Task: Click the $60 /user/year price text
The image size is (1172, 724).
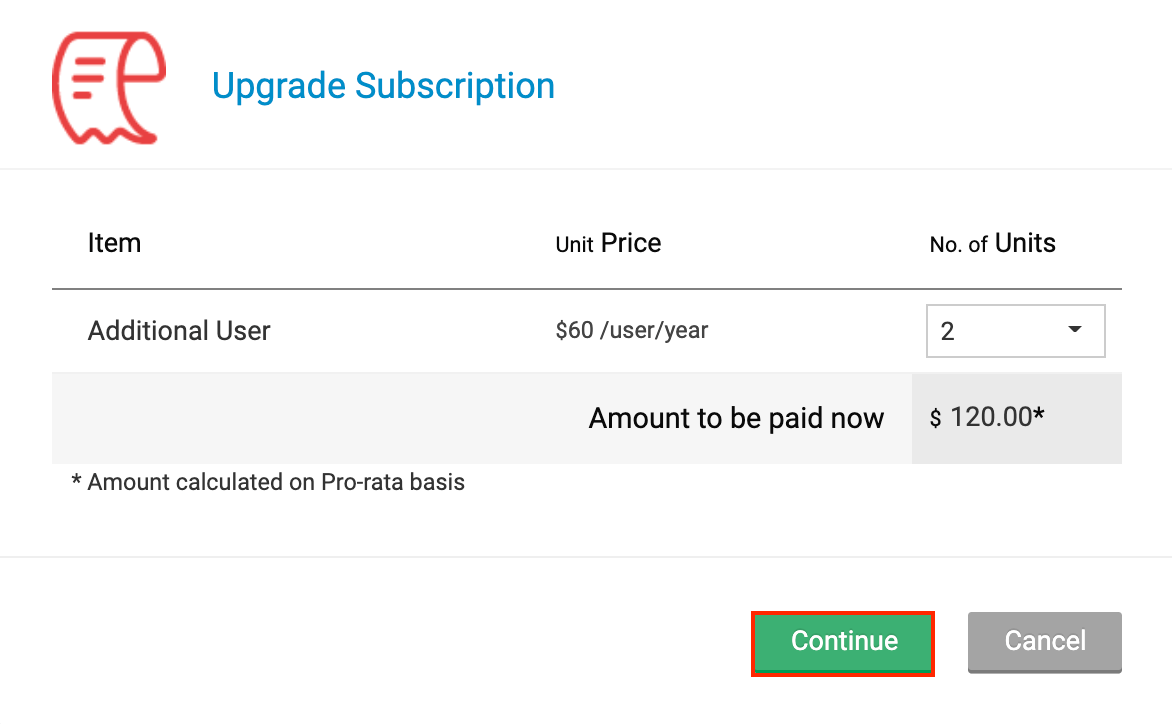Action: (630, 331)
